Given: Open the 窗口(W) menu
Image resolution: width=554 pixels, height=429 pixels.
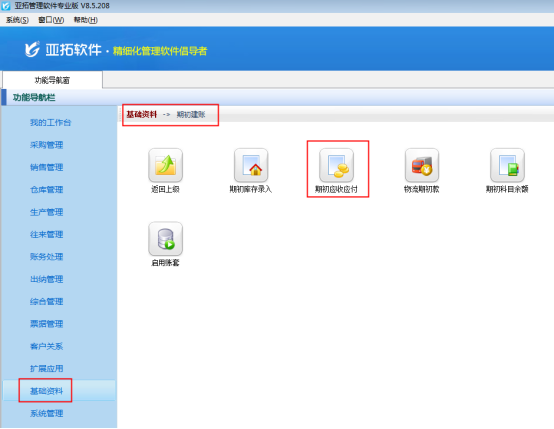Looking at the screenshot, I should 51,20.
